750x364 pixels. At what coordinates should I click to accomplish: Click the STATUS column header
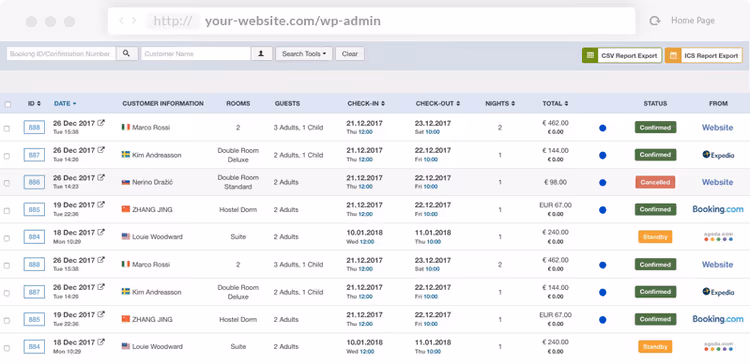[655, 103]
